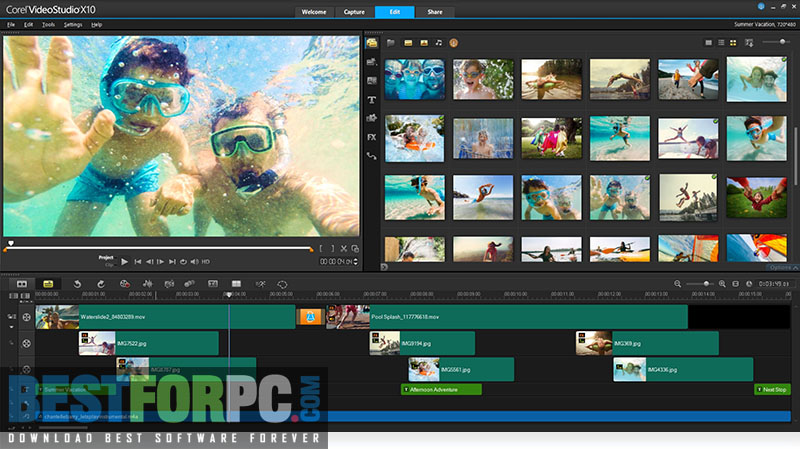The image size is (800, 449).
Task: Switch to the Capture tab
Action: [354, 12]
